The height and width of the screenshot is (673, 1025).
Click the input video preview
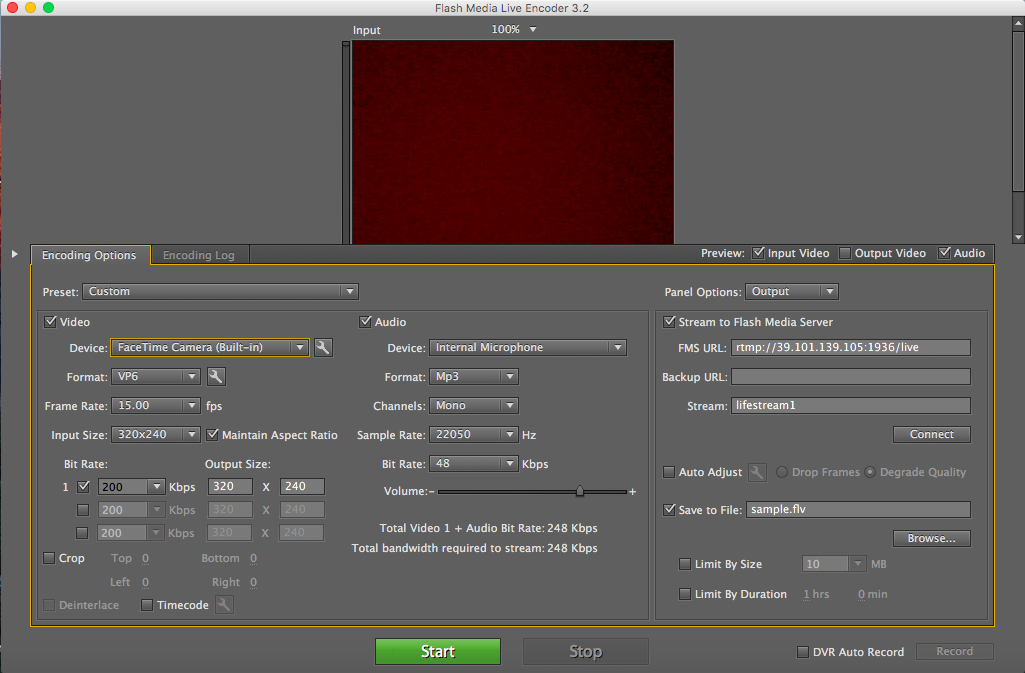click(512, 142)
